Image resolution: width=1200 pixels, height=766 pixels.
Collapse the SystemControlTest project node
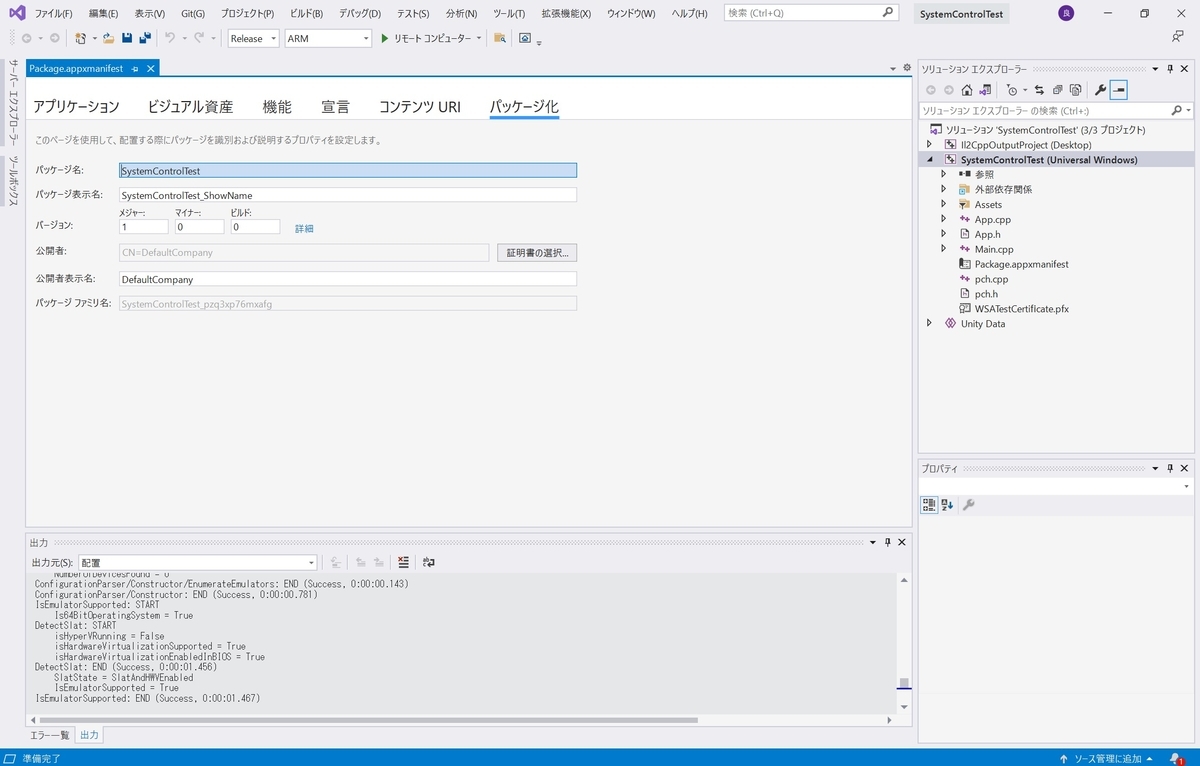[929, 160]
